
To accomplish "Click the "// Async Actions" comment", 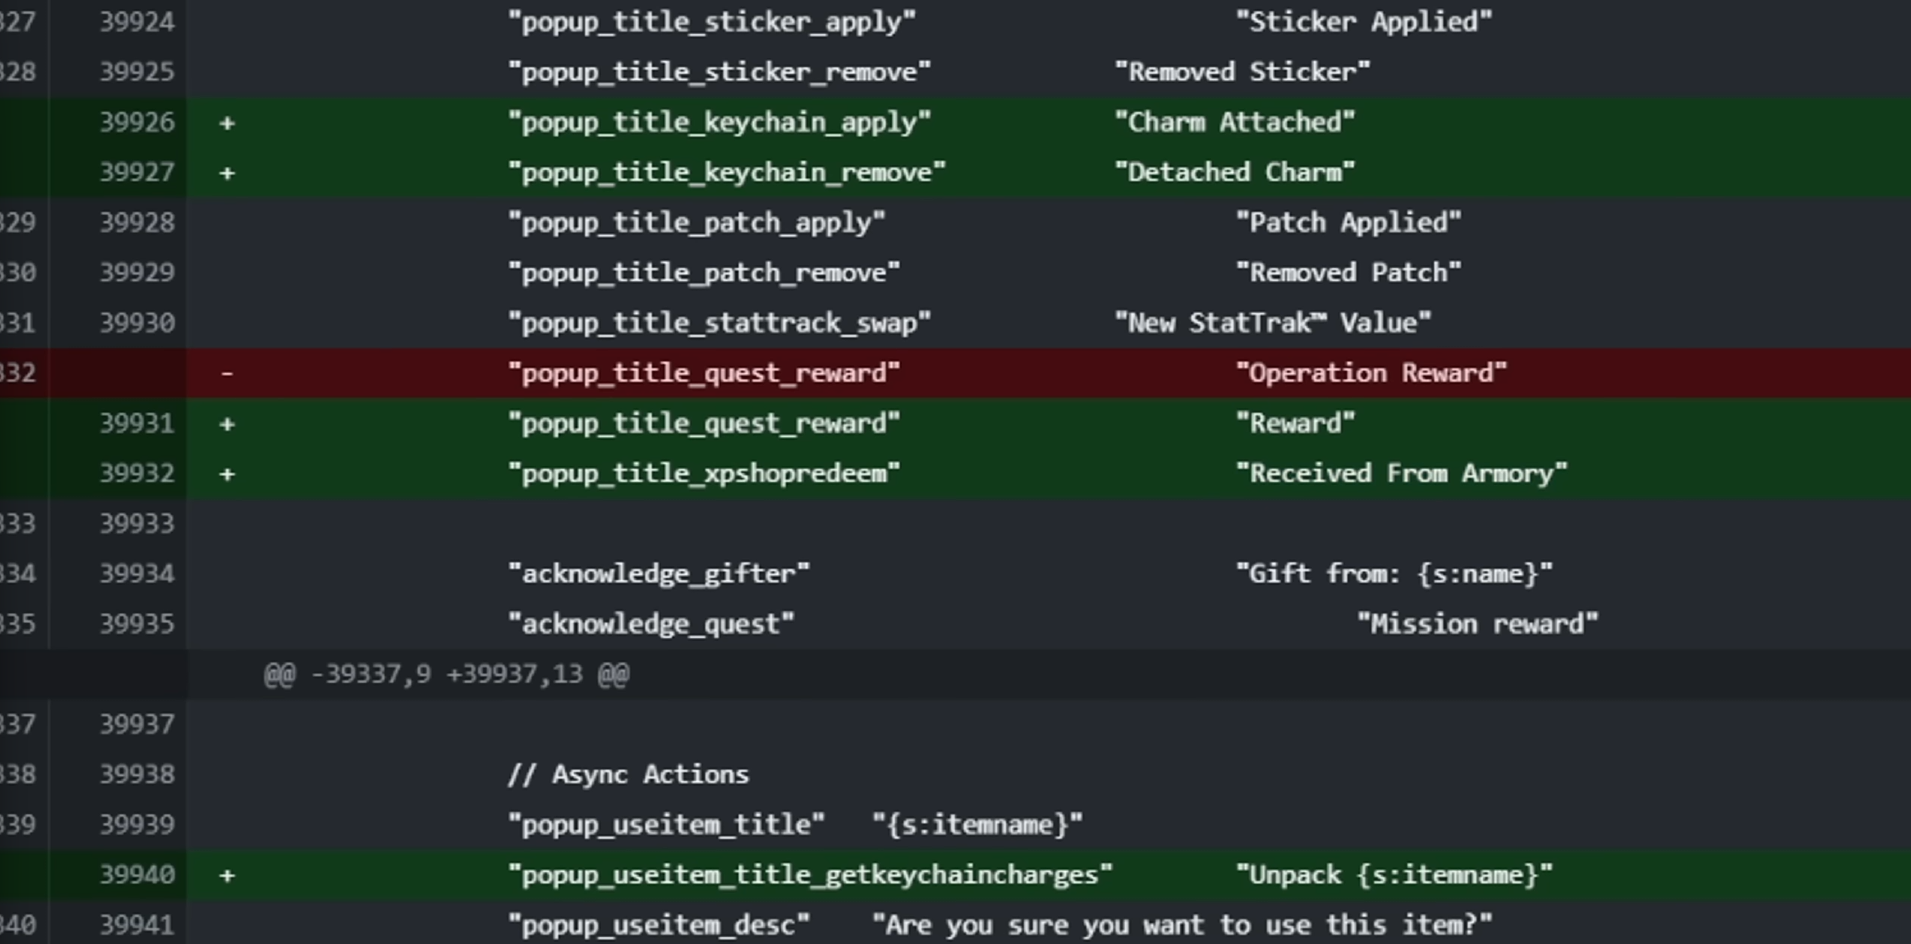I will pyautogui.click(x=628, y=774).
